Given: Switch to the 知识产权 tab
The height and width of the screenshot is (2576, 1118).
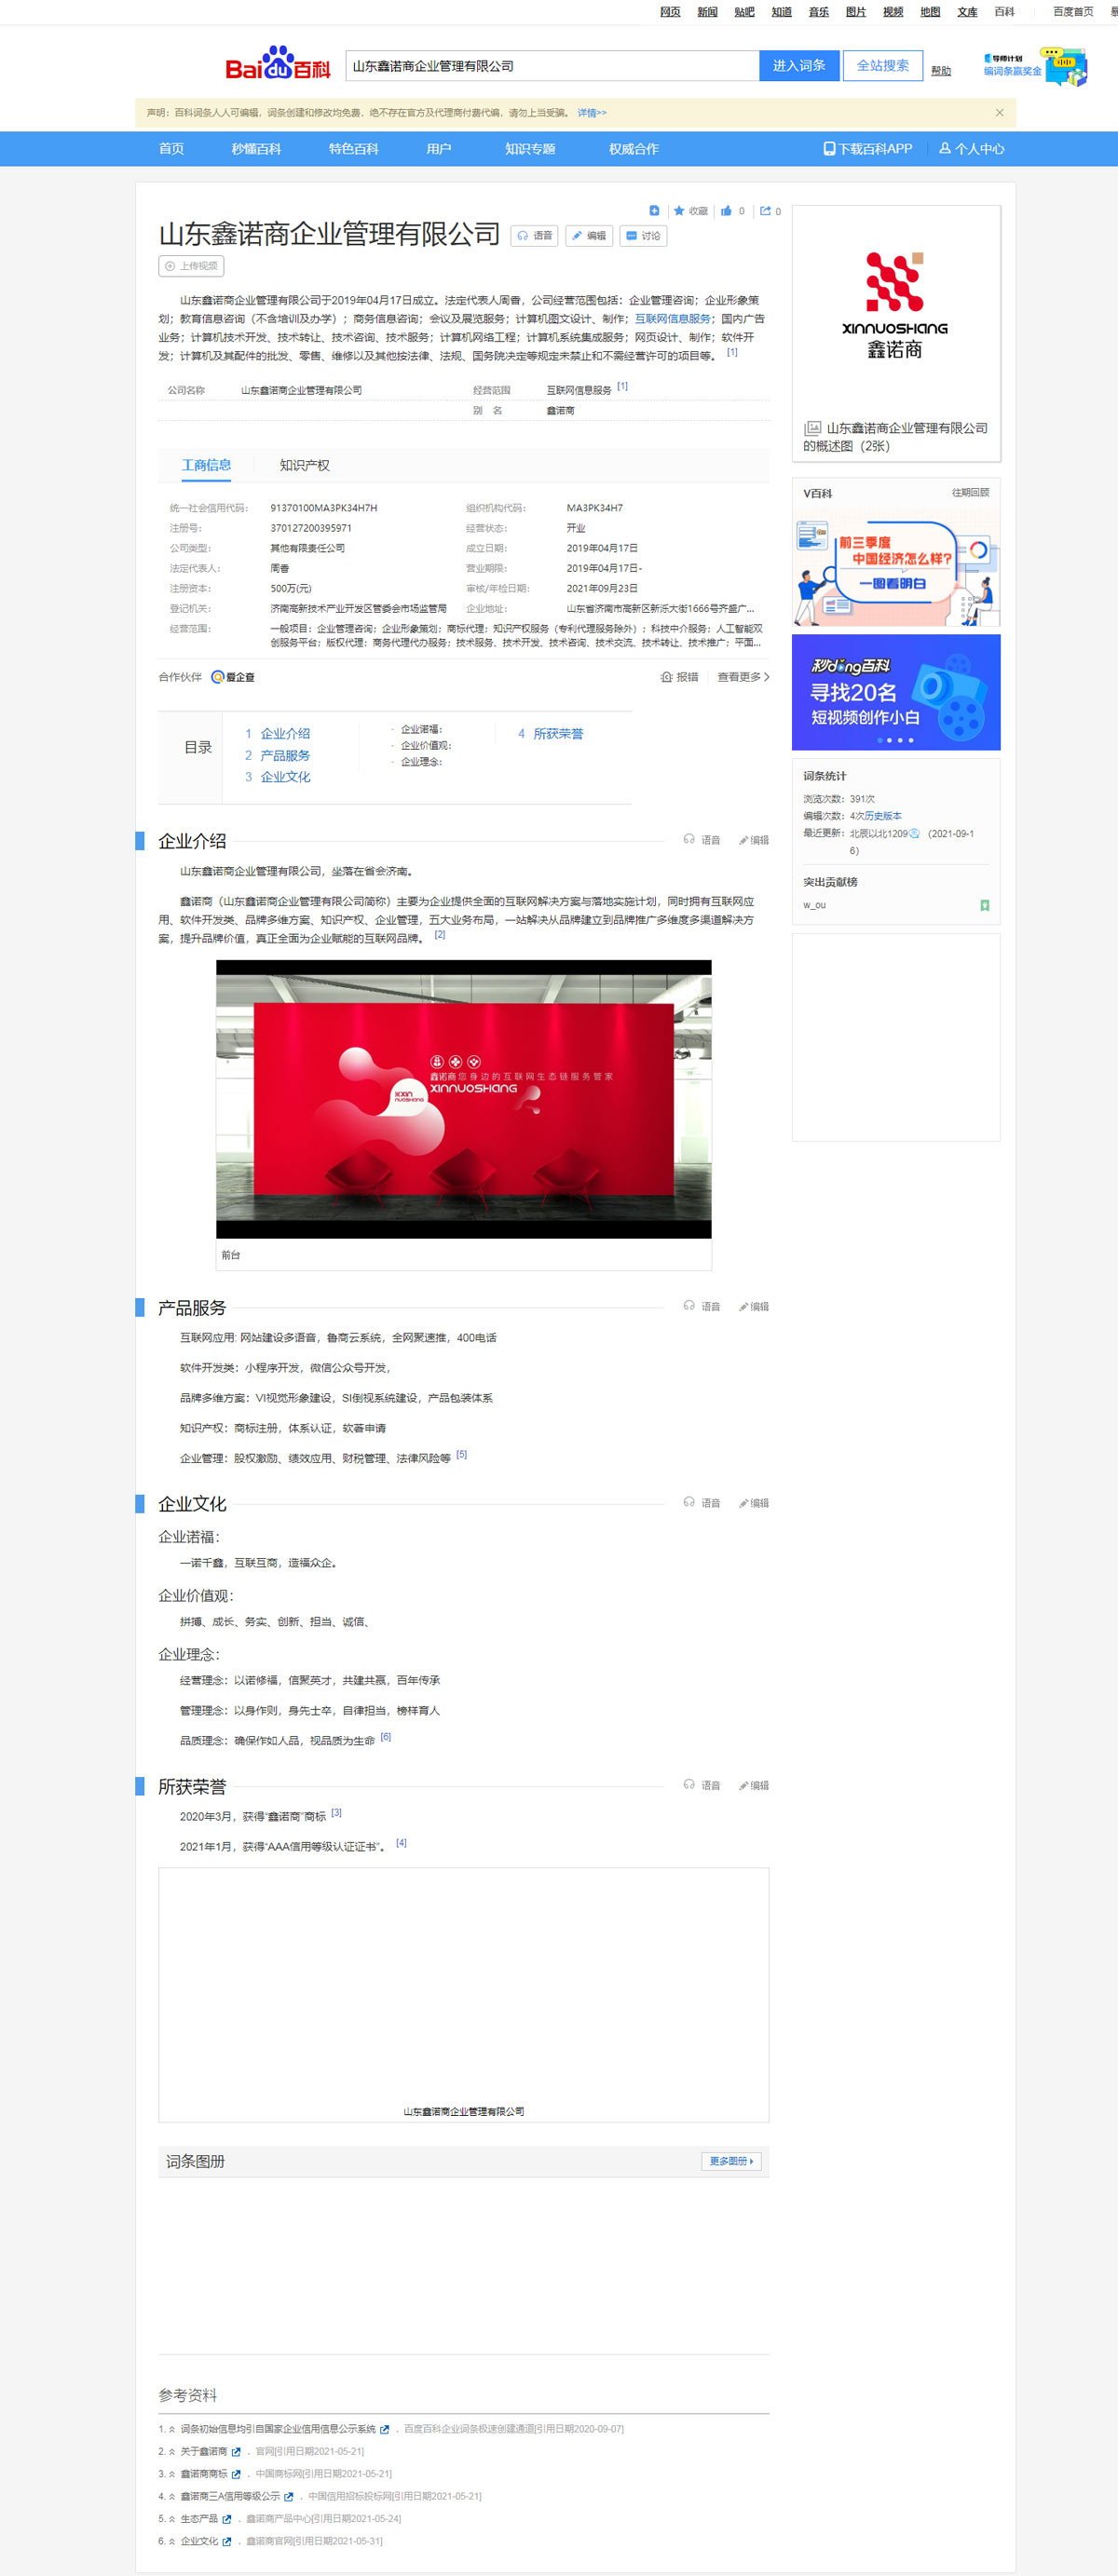Looking at the screenshot, I should click(x=304, y=465).
